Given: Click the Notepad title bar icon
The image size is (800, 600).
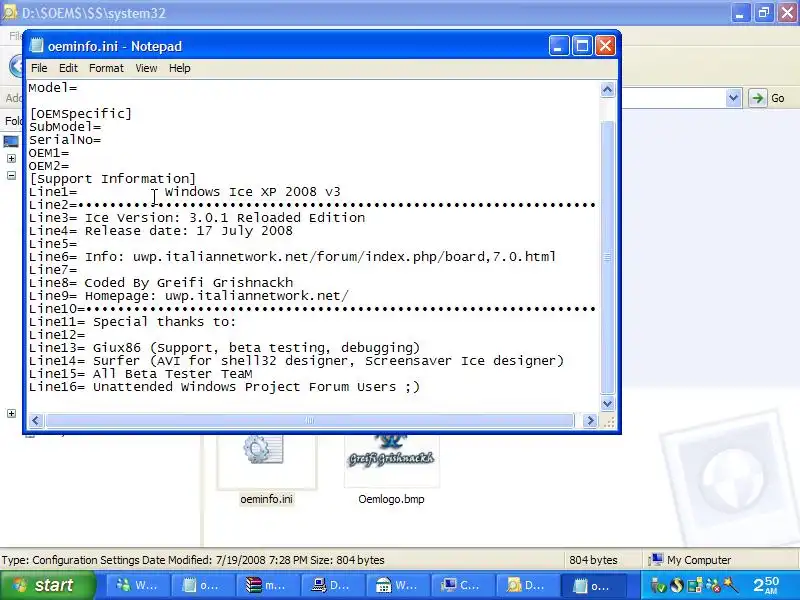Looking at the screenshot, I should click(36, 46).
